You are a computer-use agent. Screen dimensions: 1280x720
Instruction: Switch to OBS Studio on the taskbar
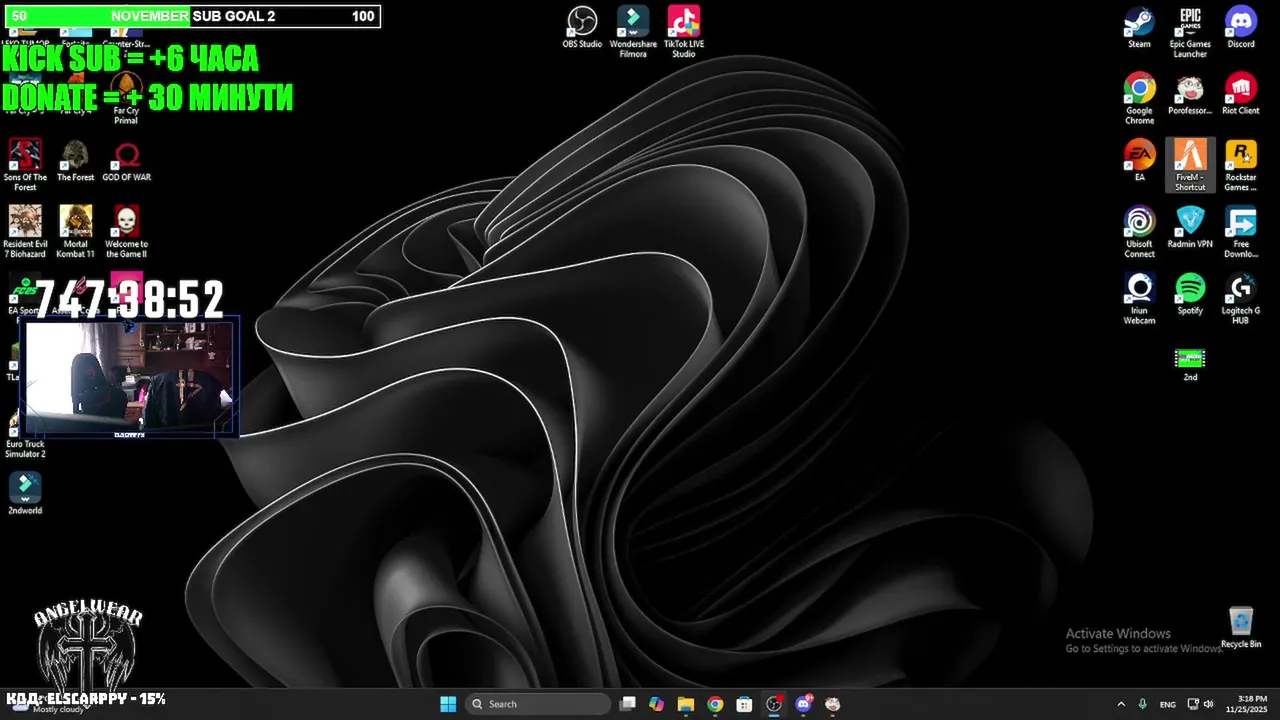point(774,704)
